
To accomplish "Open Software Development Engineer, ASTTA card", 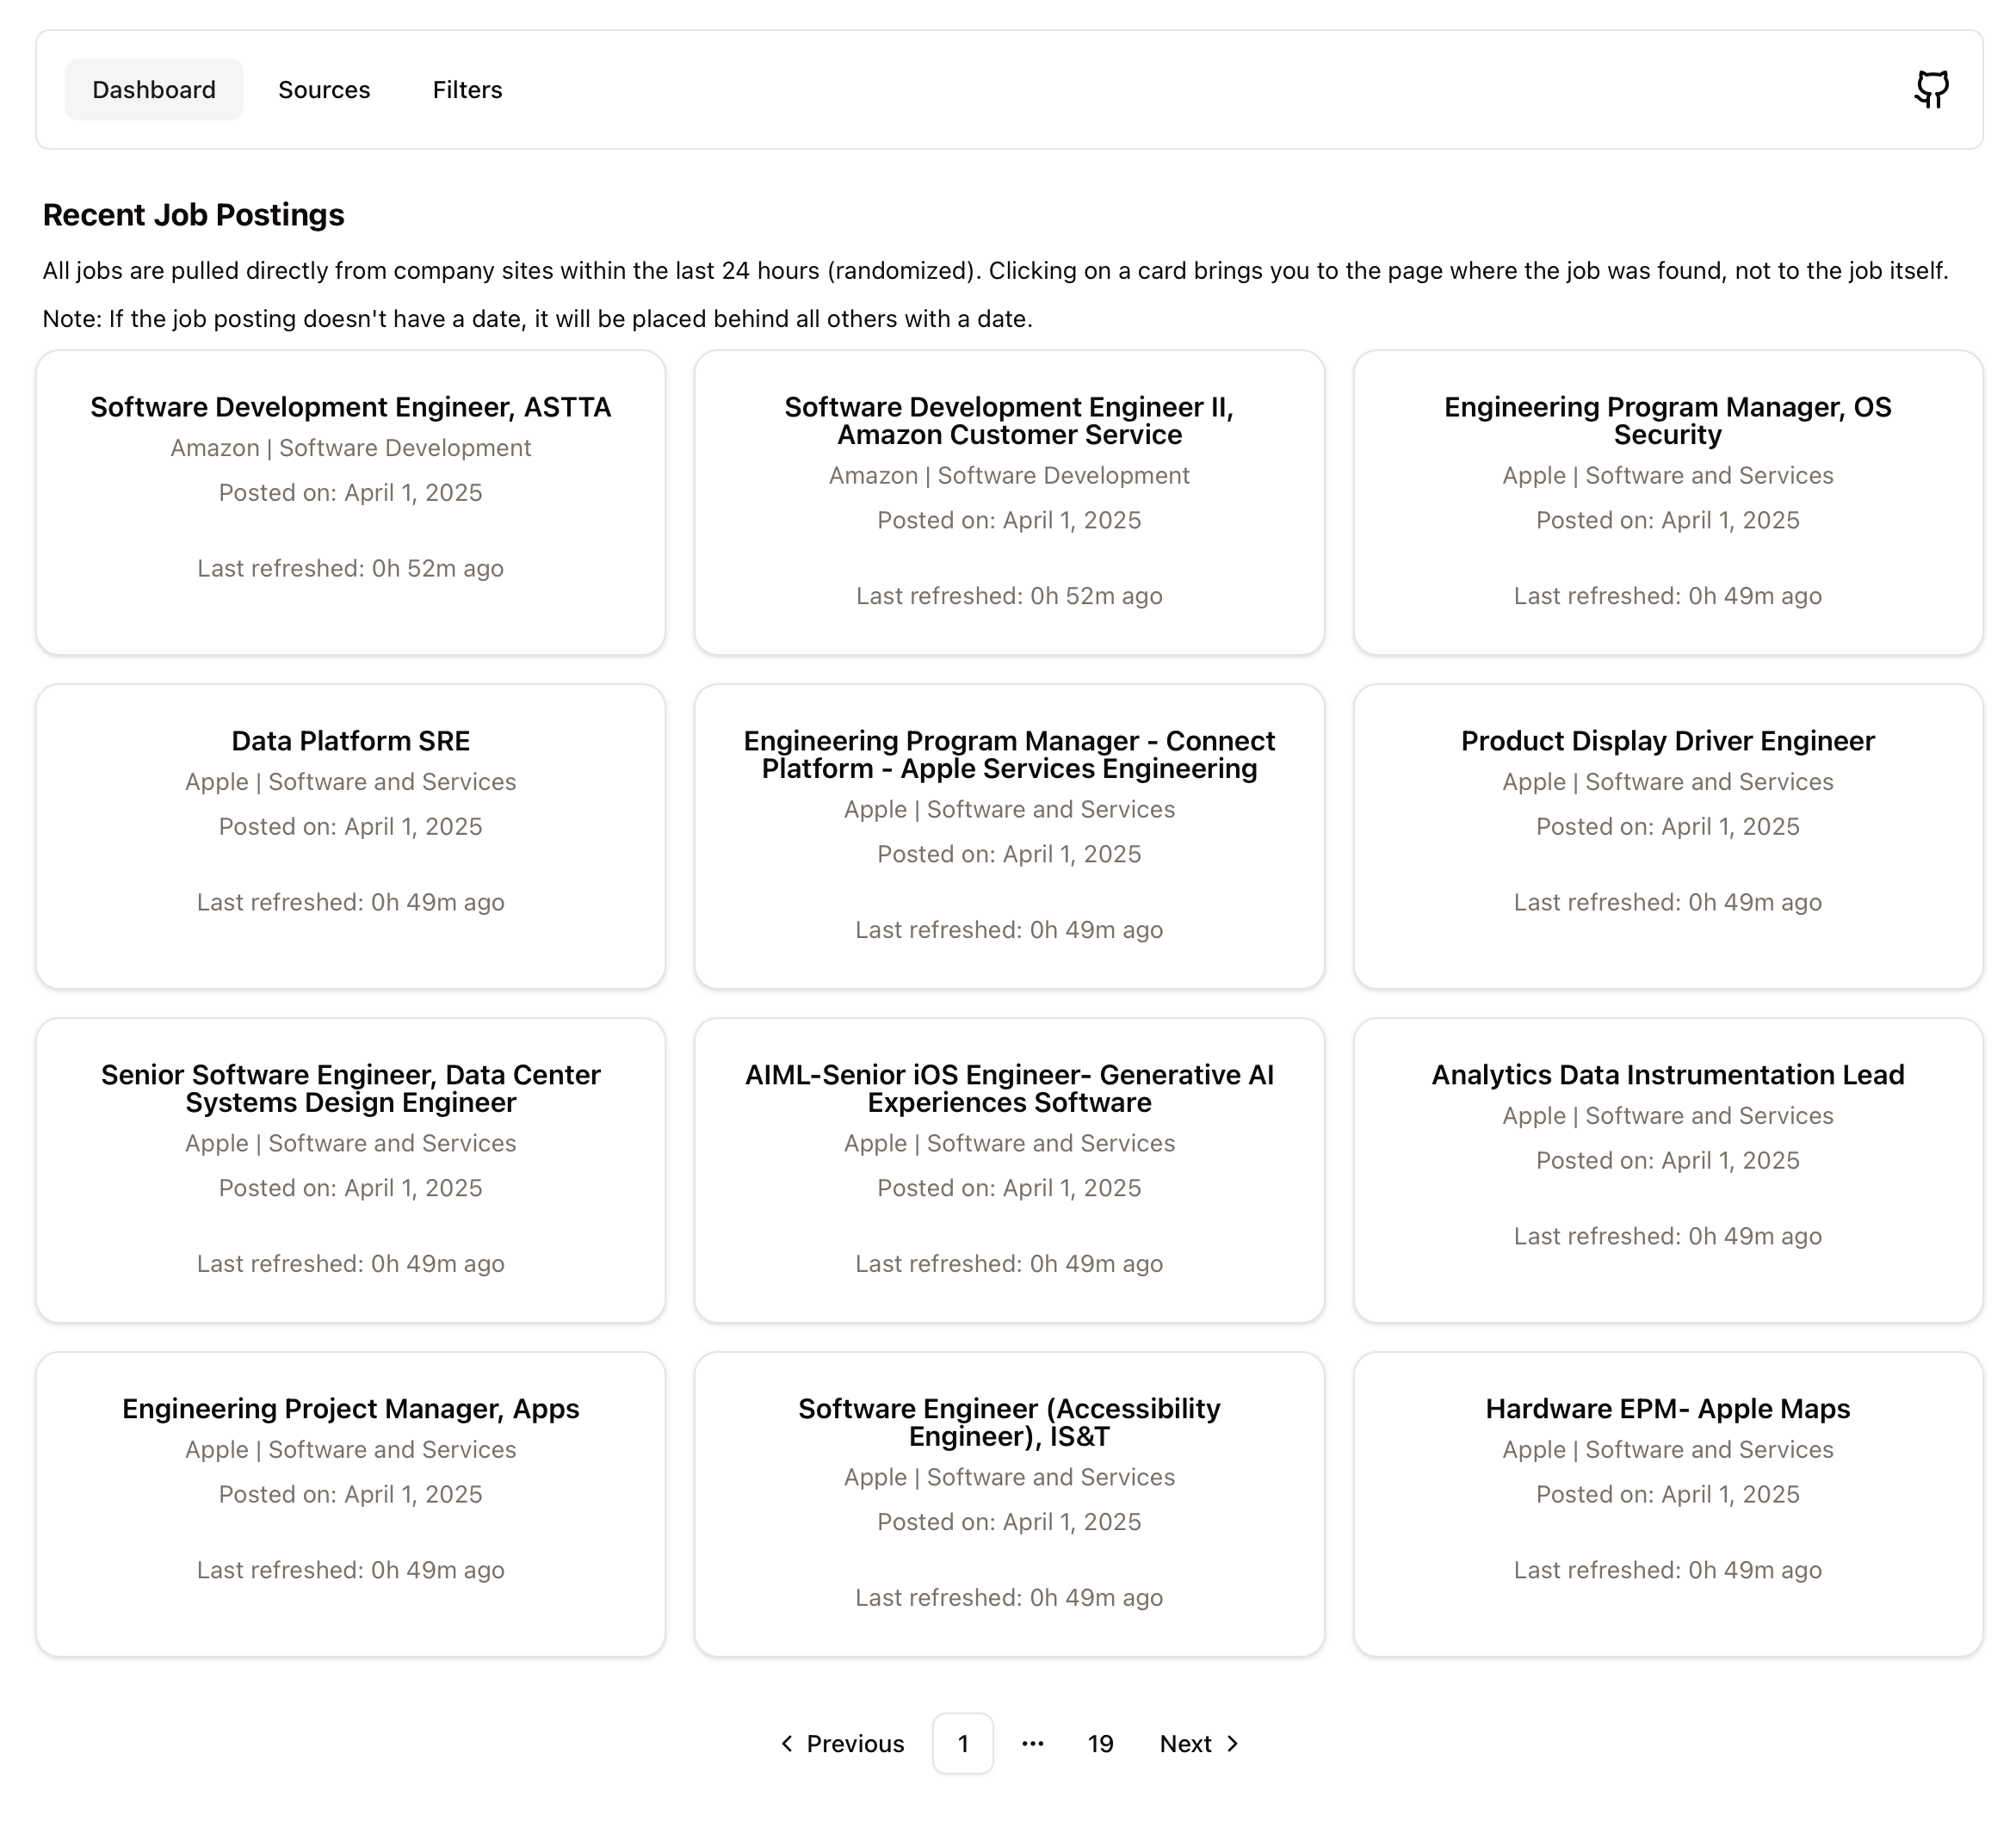I will tap(351, 503).
